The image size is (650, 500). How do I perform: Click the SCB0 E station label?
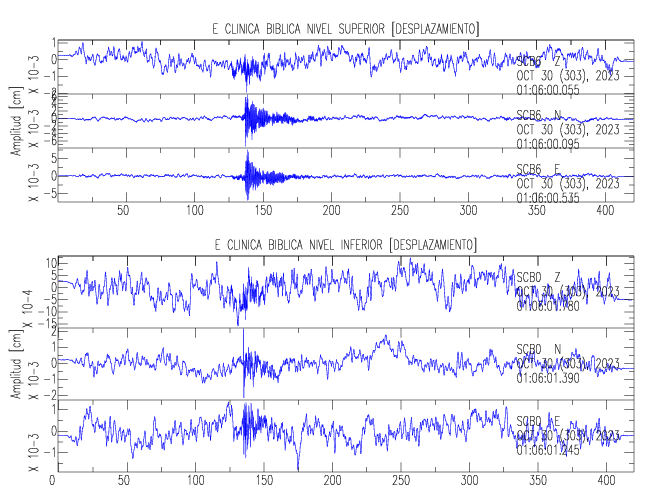click(538, 421)
